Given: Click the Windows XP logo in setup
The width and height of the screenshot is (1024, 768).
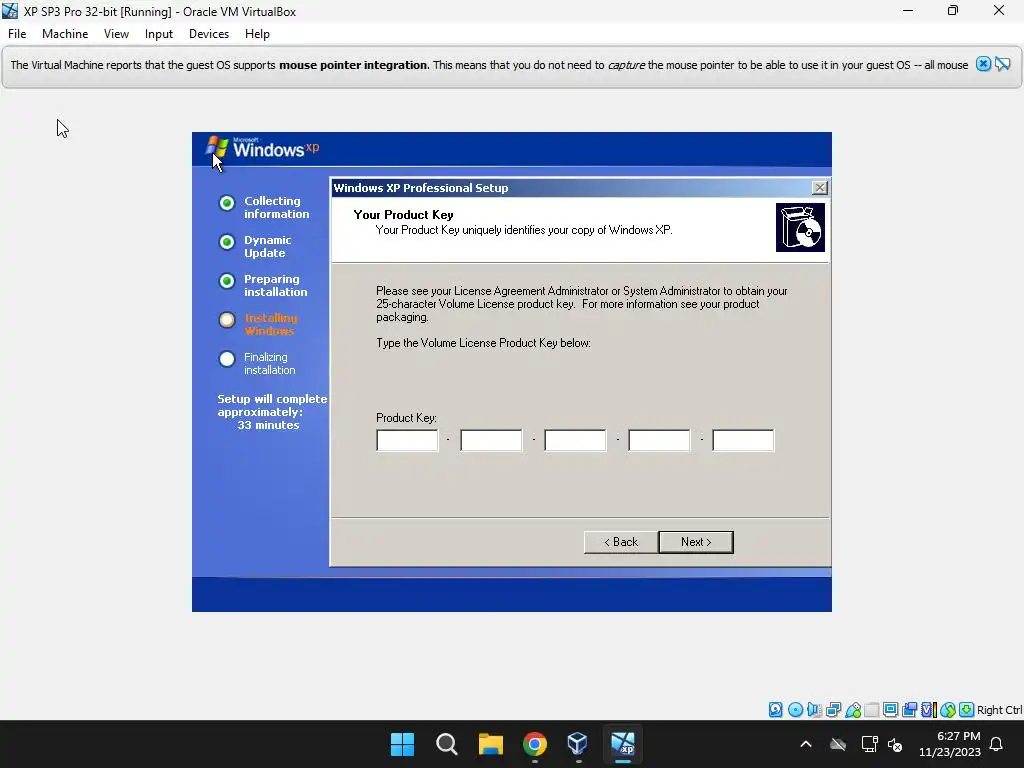Looking at the screenshot, I should click(263, 148).
